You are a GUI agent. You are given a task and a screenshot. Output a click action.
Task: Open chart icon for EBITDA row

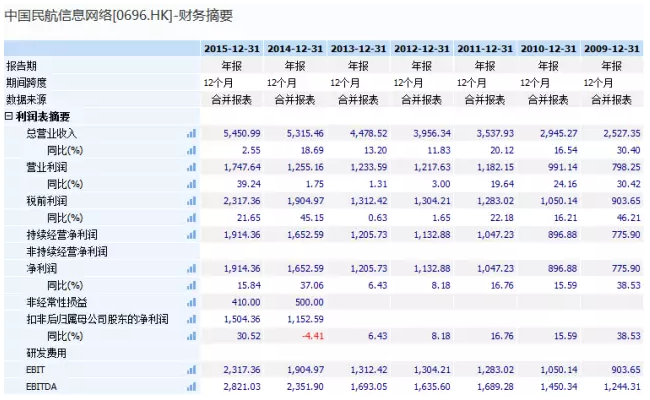(191, 387)
